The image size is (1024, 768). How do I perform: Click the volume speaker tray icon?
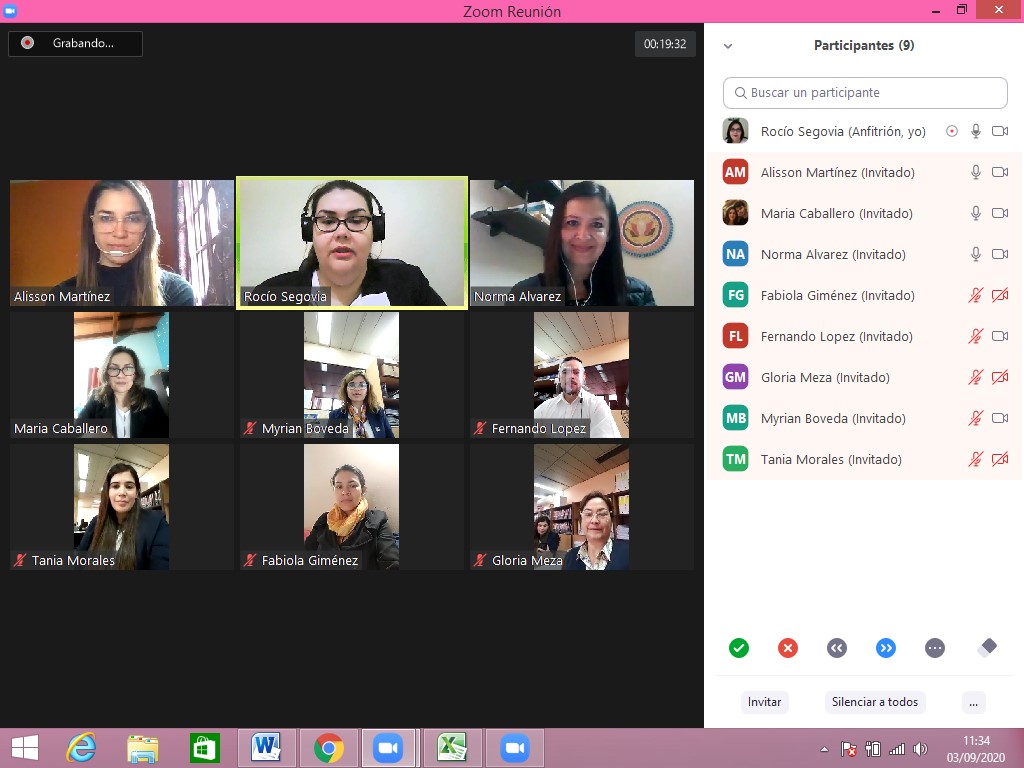tap(920, 749)
